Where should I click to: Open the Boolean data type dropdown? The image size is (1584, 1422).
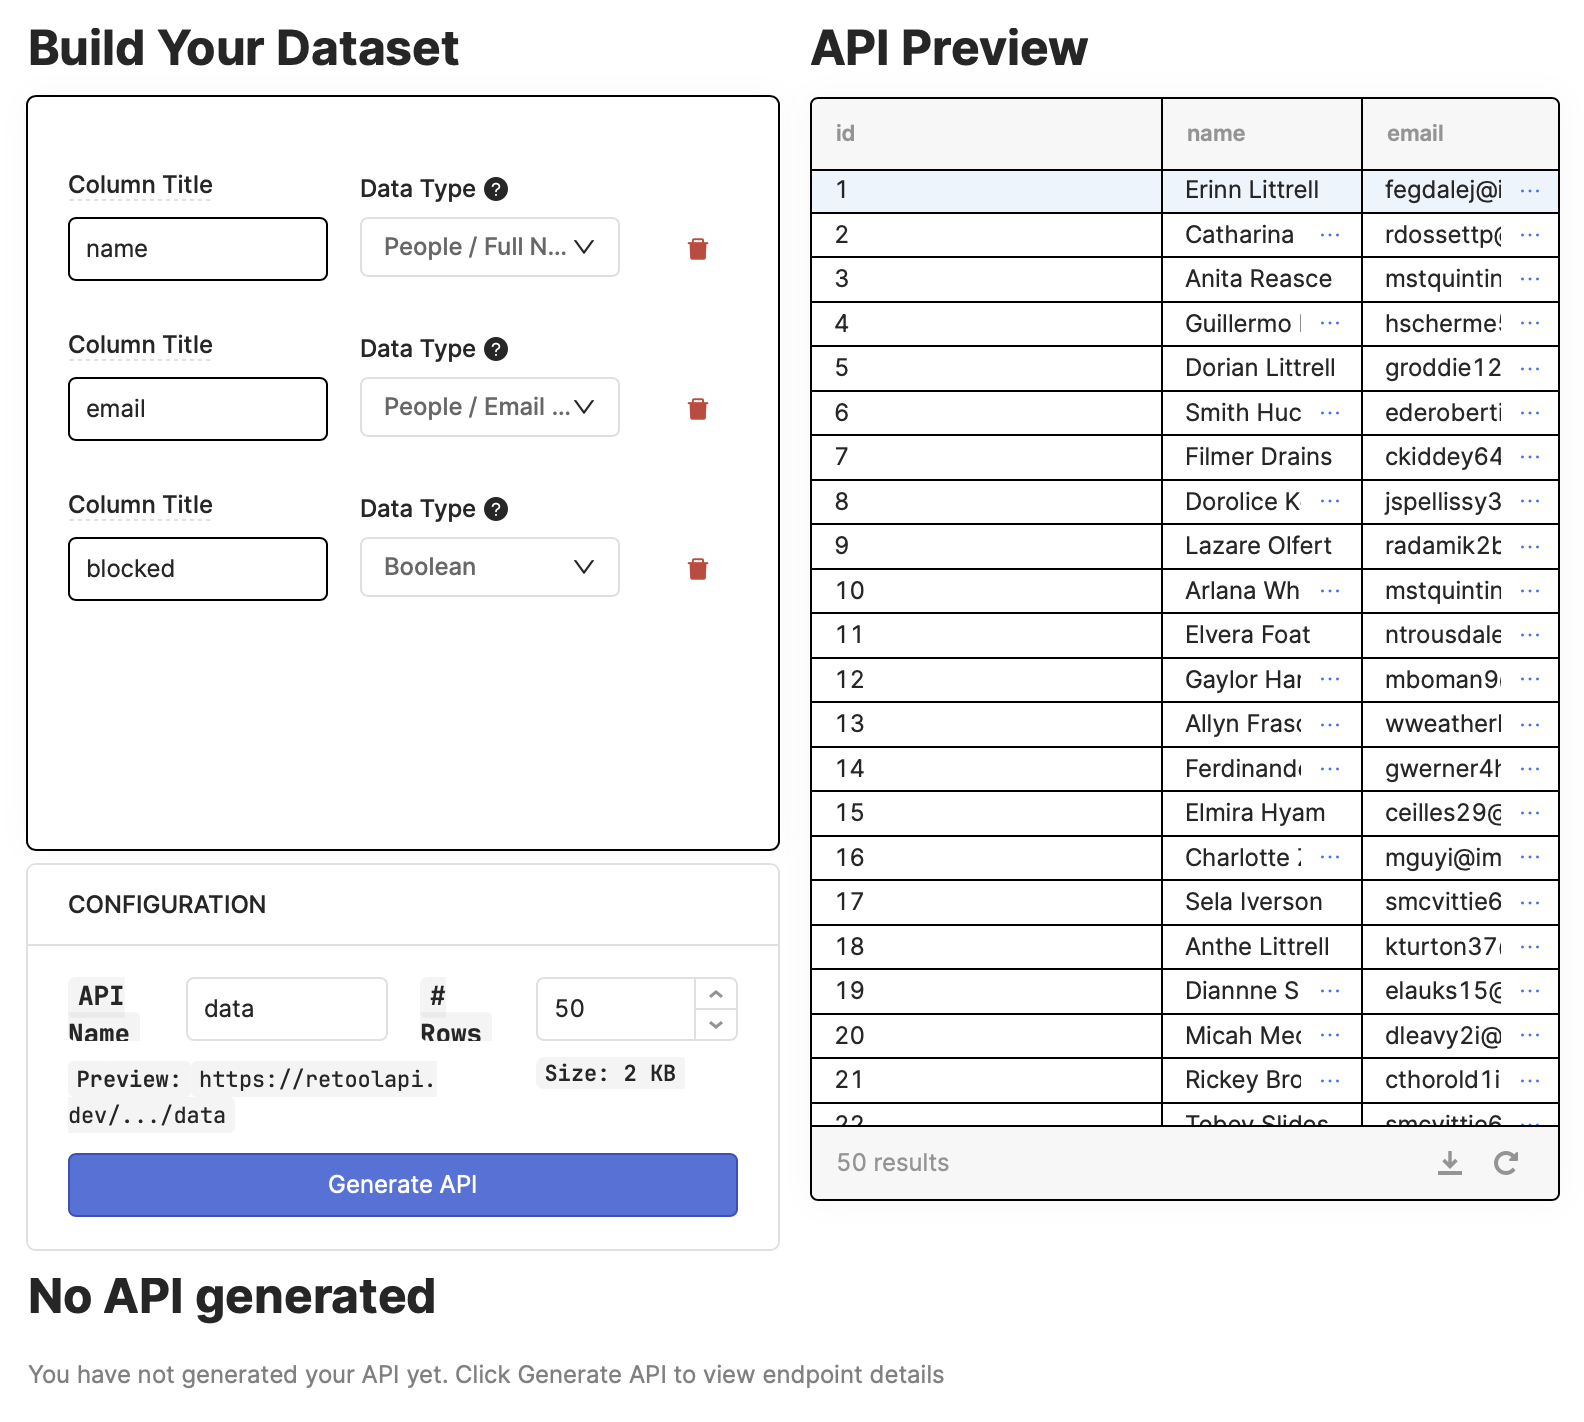(489, 567)
